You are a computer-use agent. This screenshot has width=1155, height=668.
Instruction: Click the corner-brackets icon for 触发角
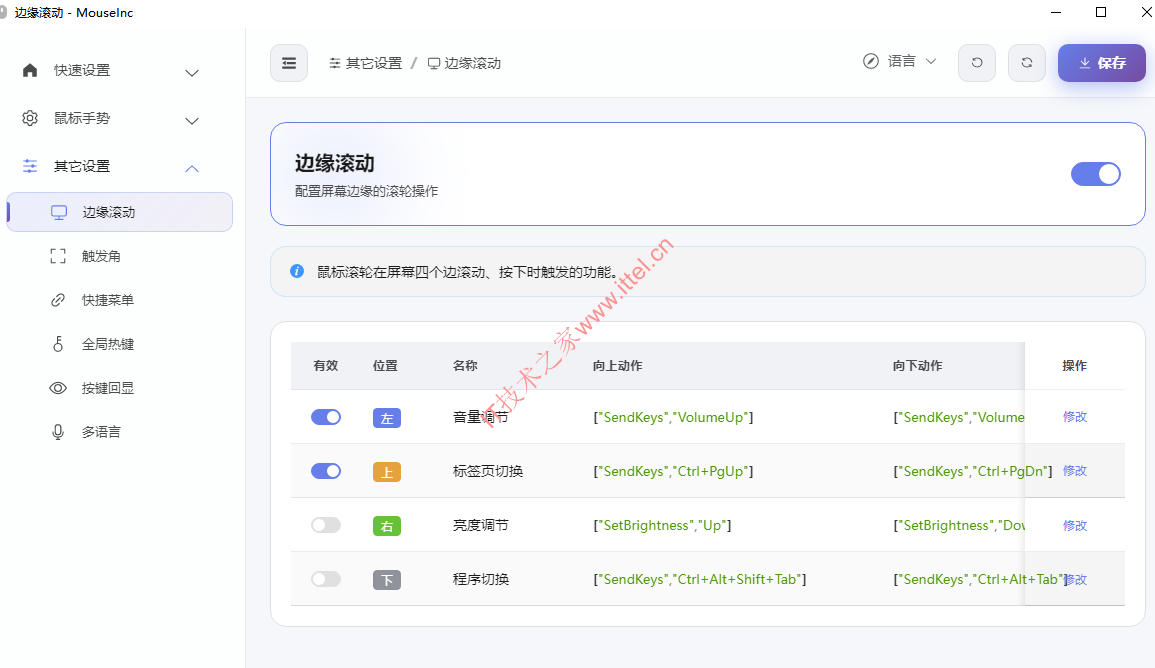(x=58, y=256)
